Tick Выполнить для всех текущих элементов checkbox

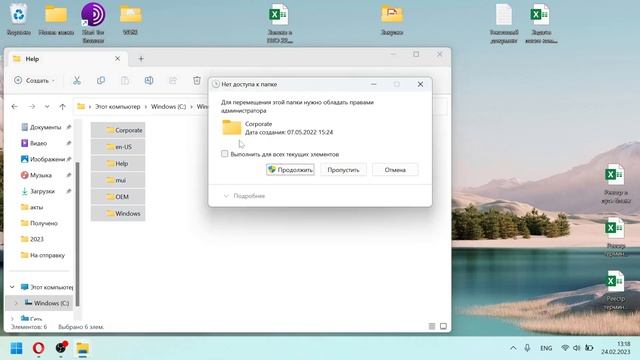(224, 154)
